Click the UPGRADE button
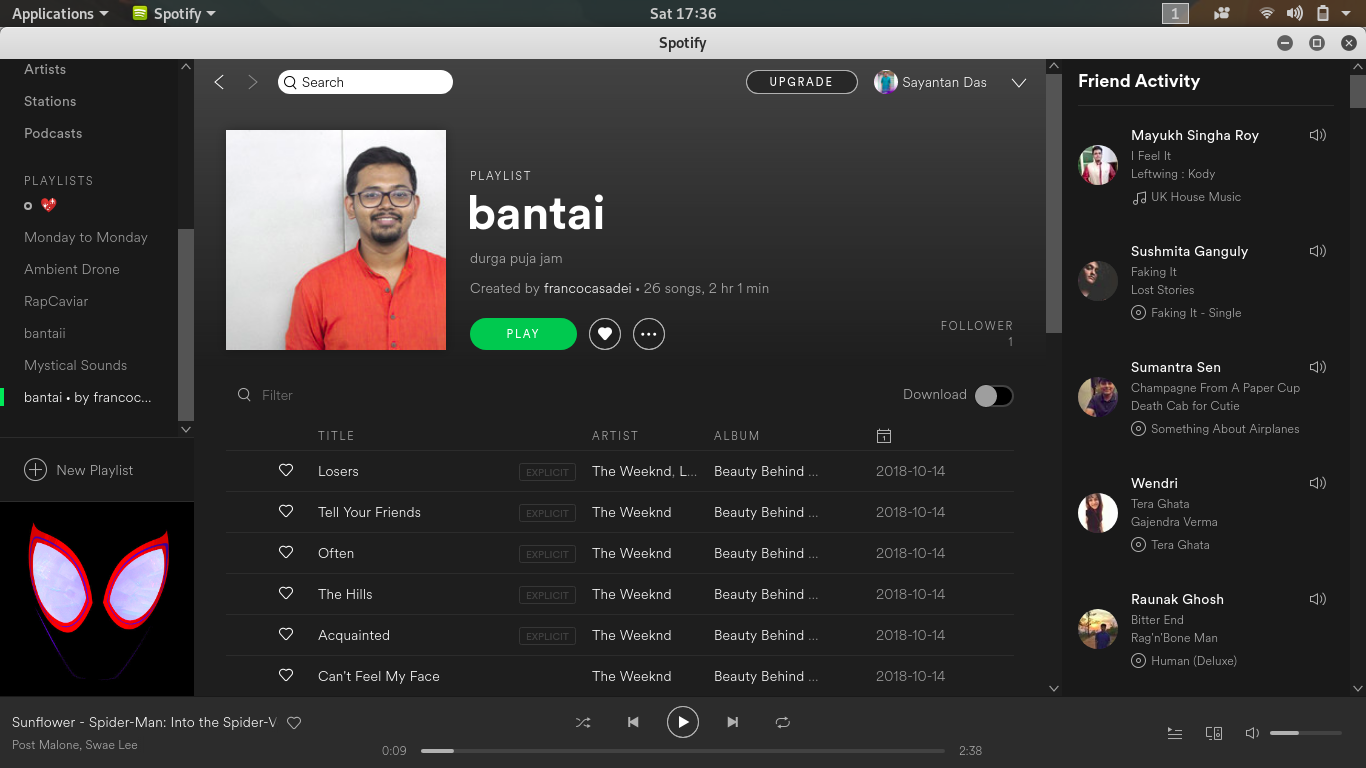Image resolution: width=1366 pixels, height=768 pixels. pyautogui.click(x=802, y=82)
